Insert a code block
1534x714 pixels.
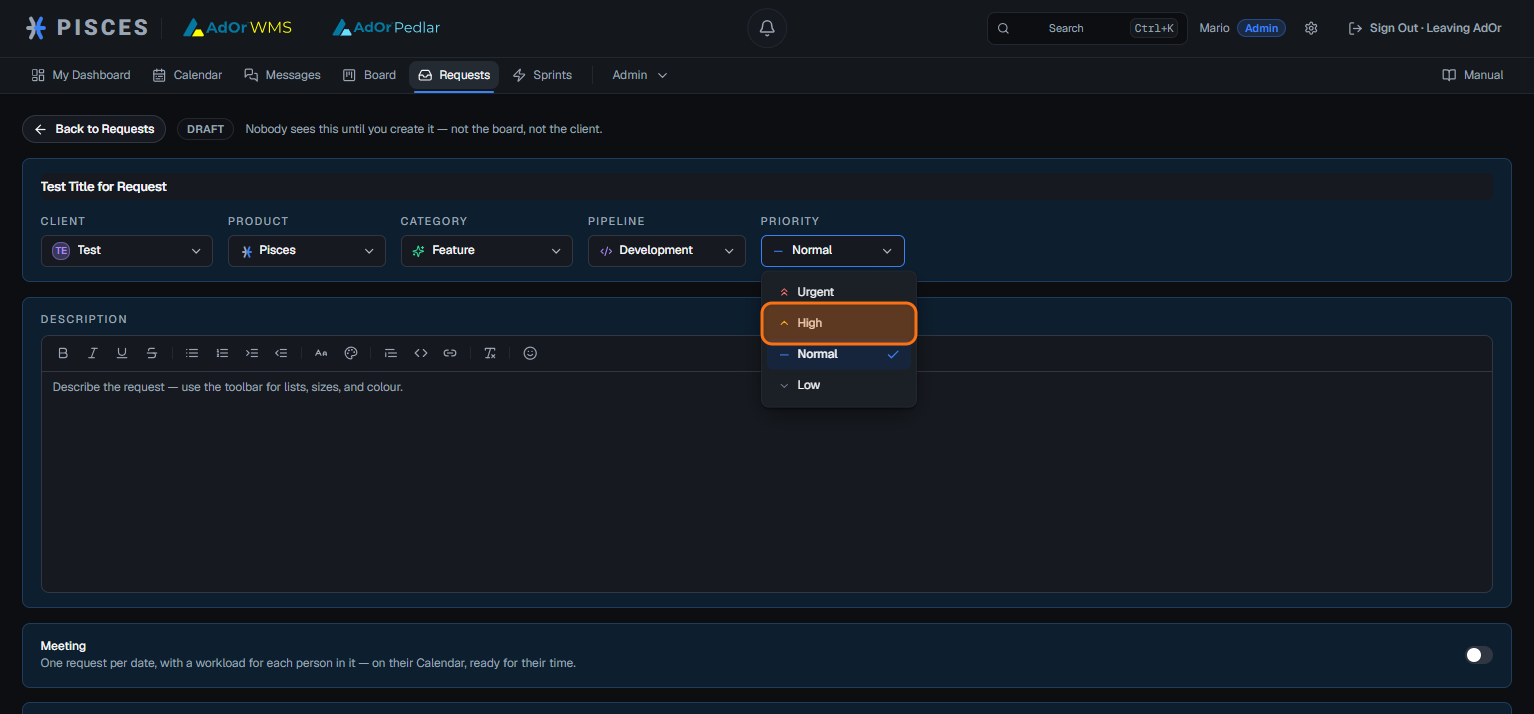pos(421,353)
